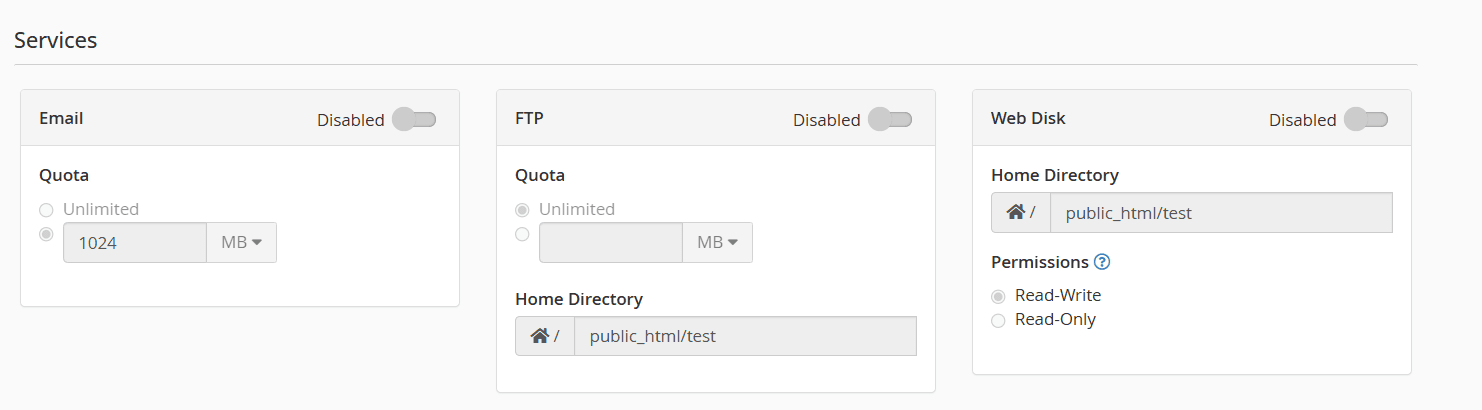This screenshot has width=1482, height=410.
Task: Select the Email Unlimited quota radio button
Action: tap(46, 210)
